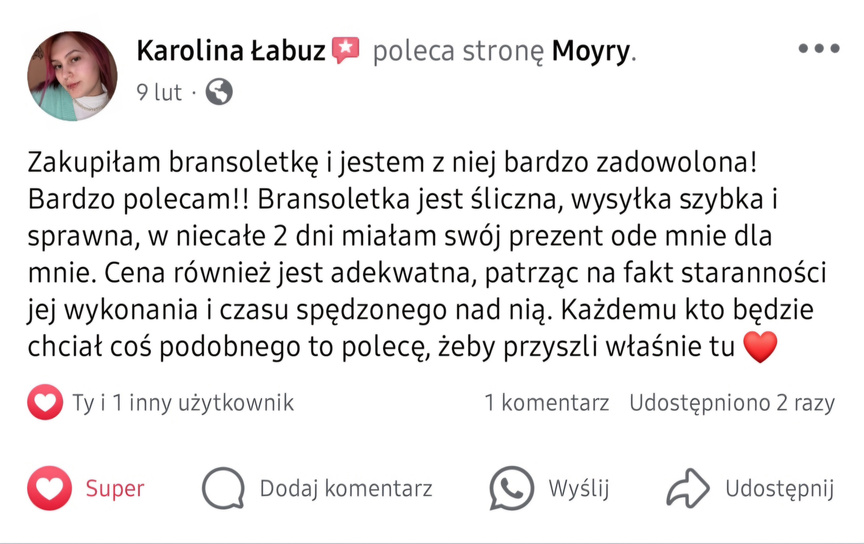The image size is (864, 544).
Task: Open Karolina Łabuz's profile via her name
Action: click(231, 51)
